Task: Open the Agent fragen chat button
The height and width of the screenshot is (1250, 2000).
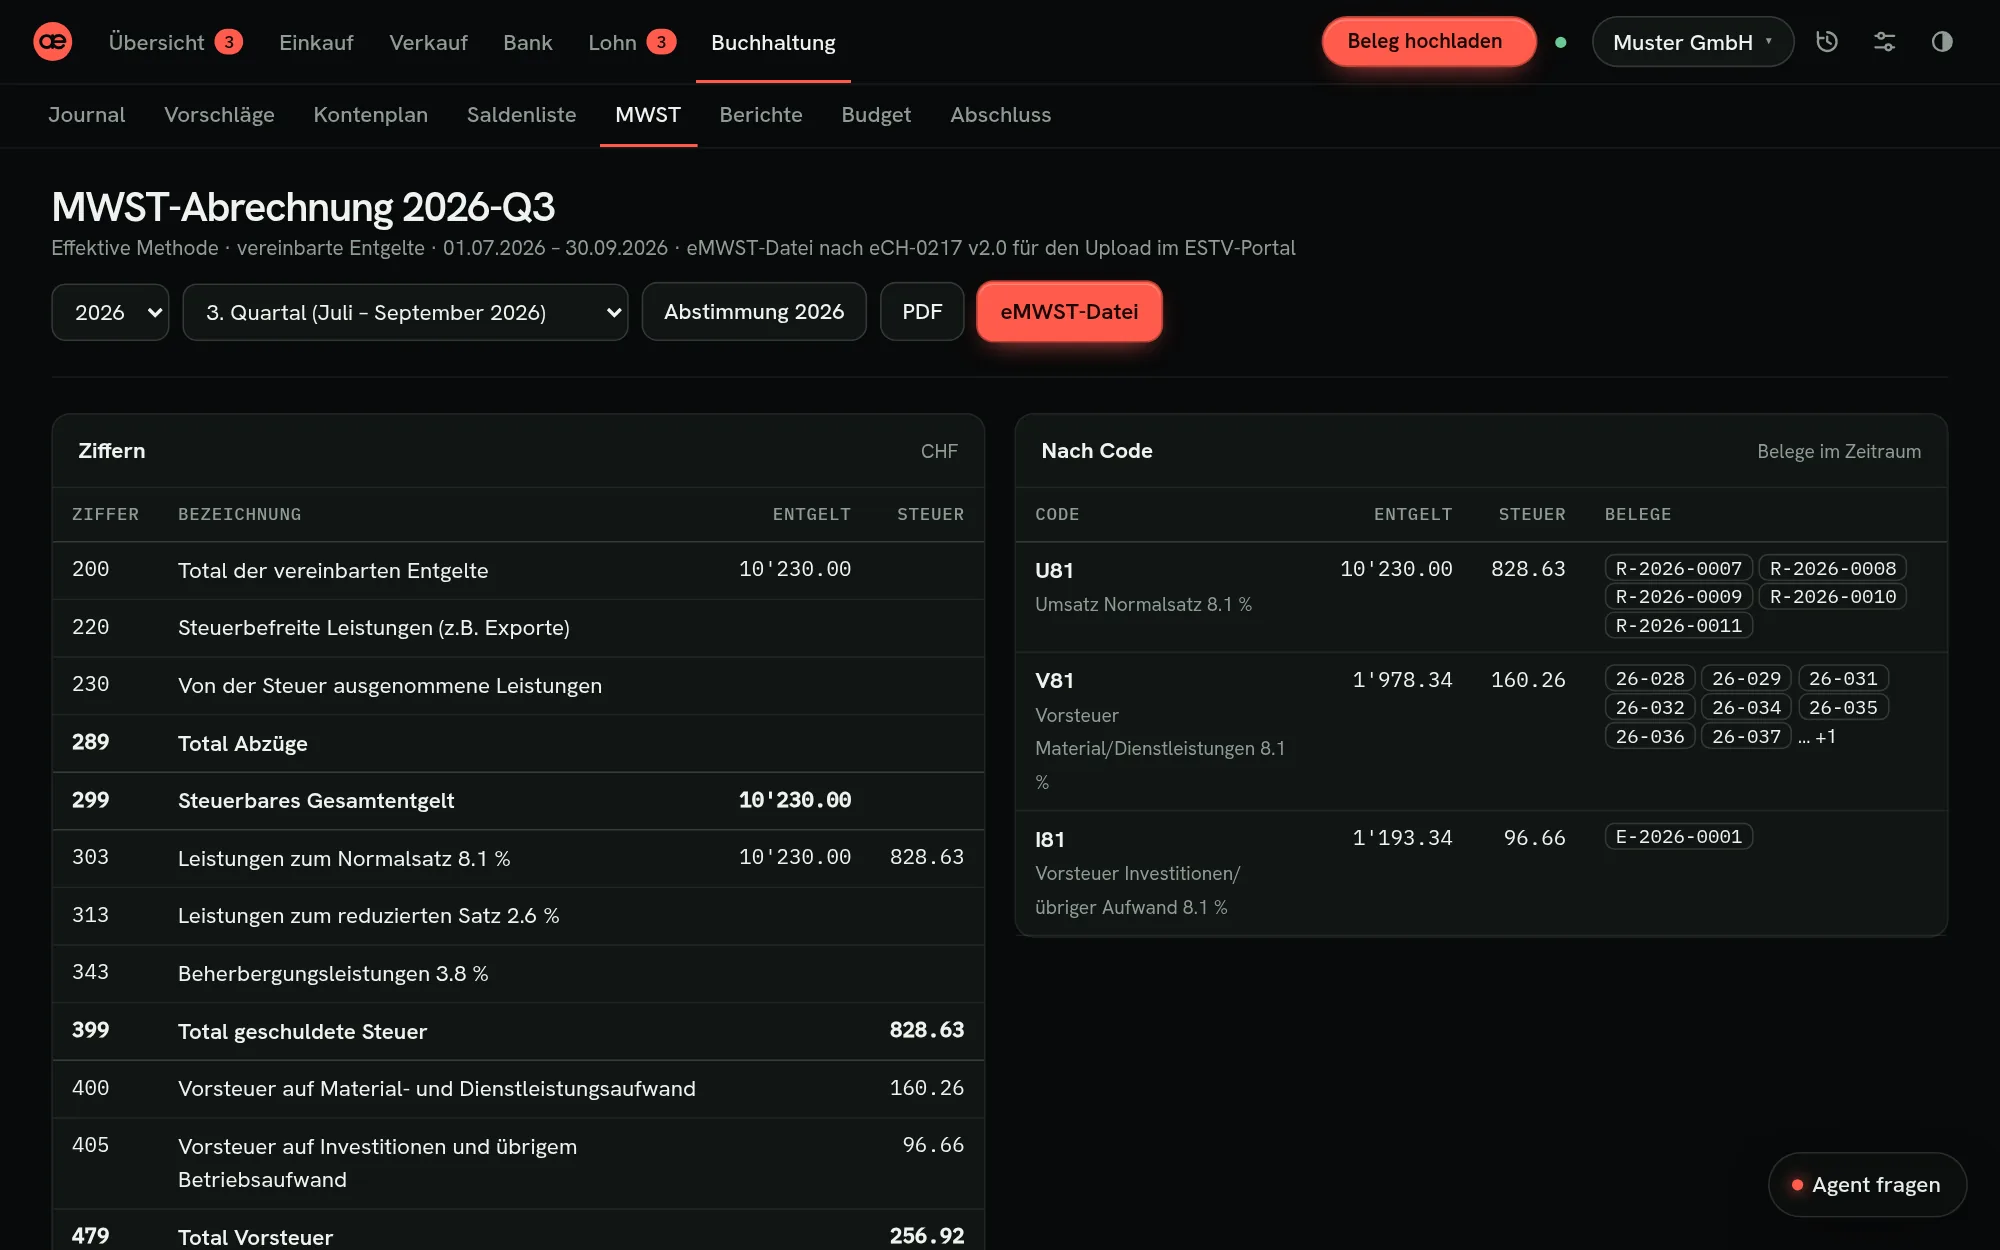Action: pos(1867,1185)
